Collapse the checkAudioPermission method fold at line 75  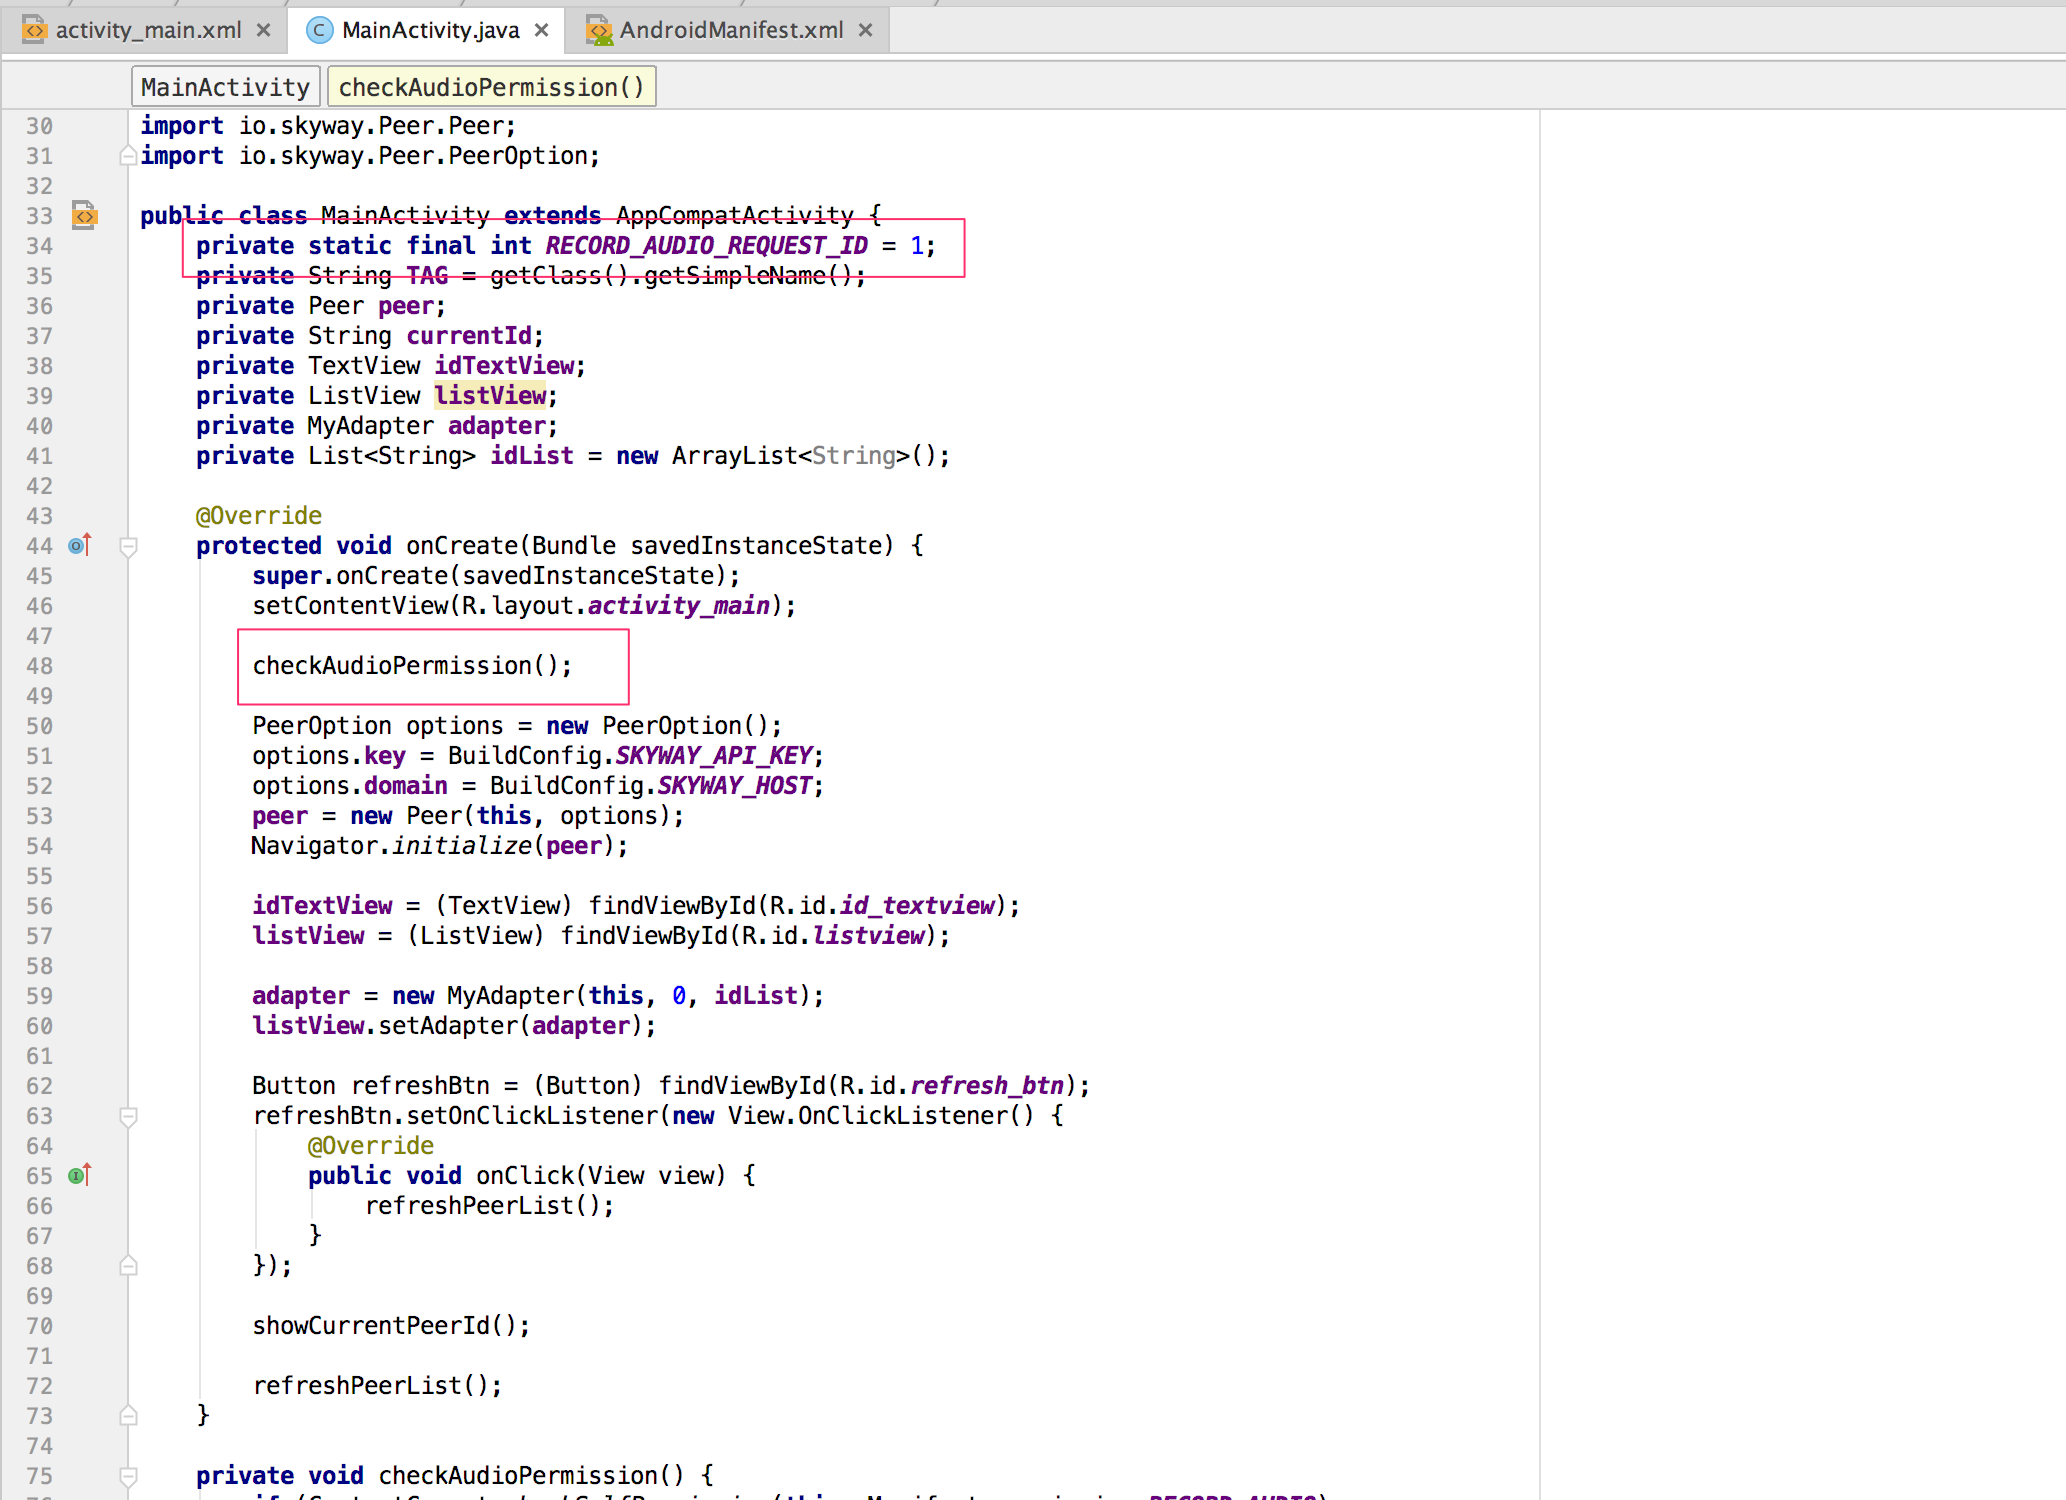coord(128,1476)
